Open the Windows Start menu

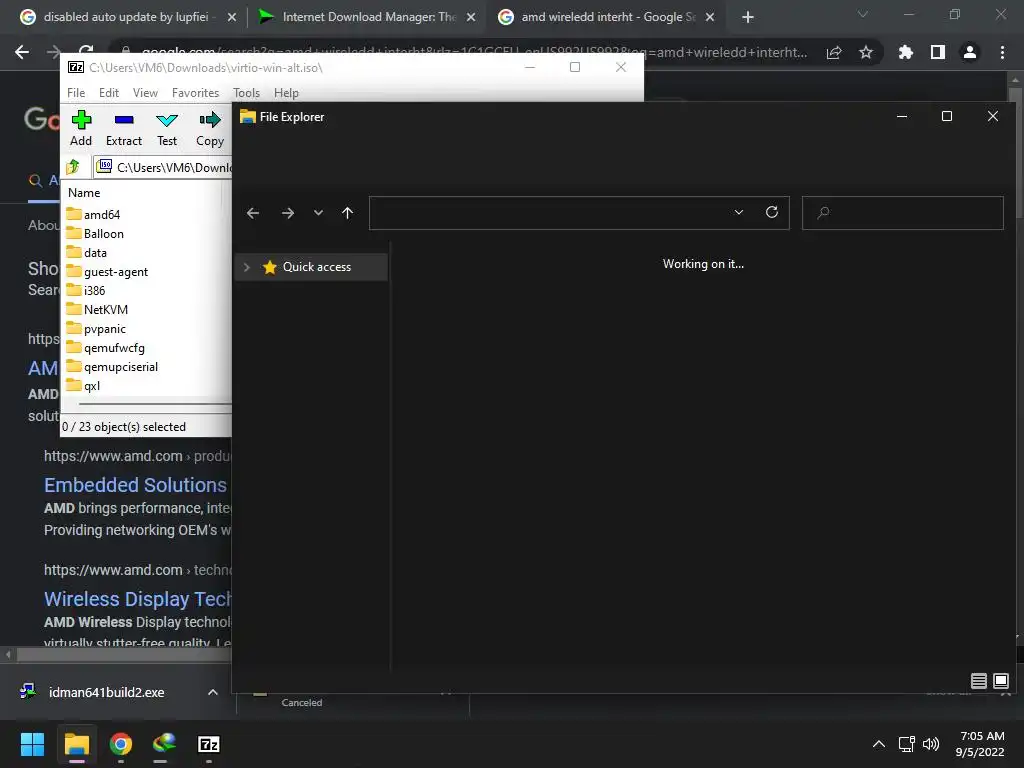[32, 744]
